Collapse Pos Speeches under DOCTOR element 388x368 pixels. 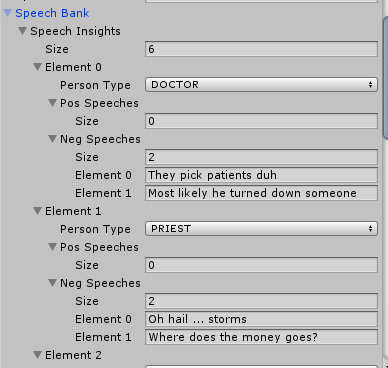[x=52, y=103]
